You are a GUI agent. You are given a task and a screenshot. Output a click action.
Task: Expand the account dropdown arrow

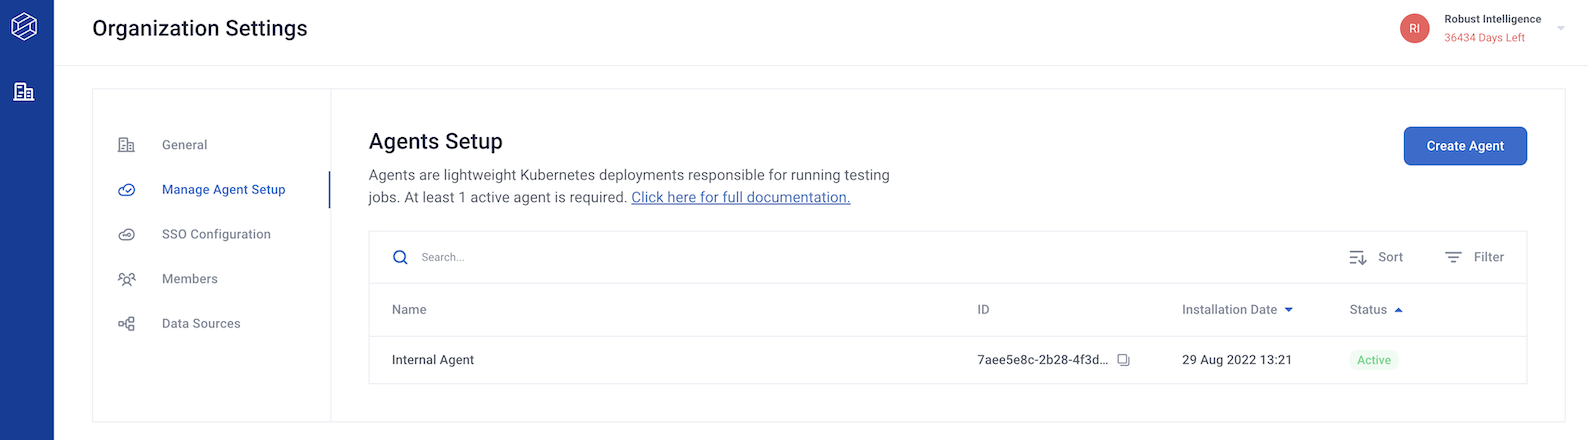coord(1561,28)
